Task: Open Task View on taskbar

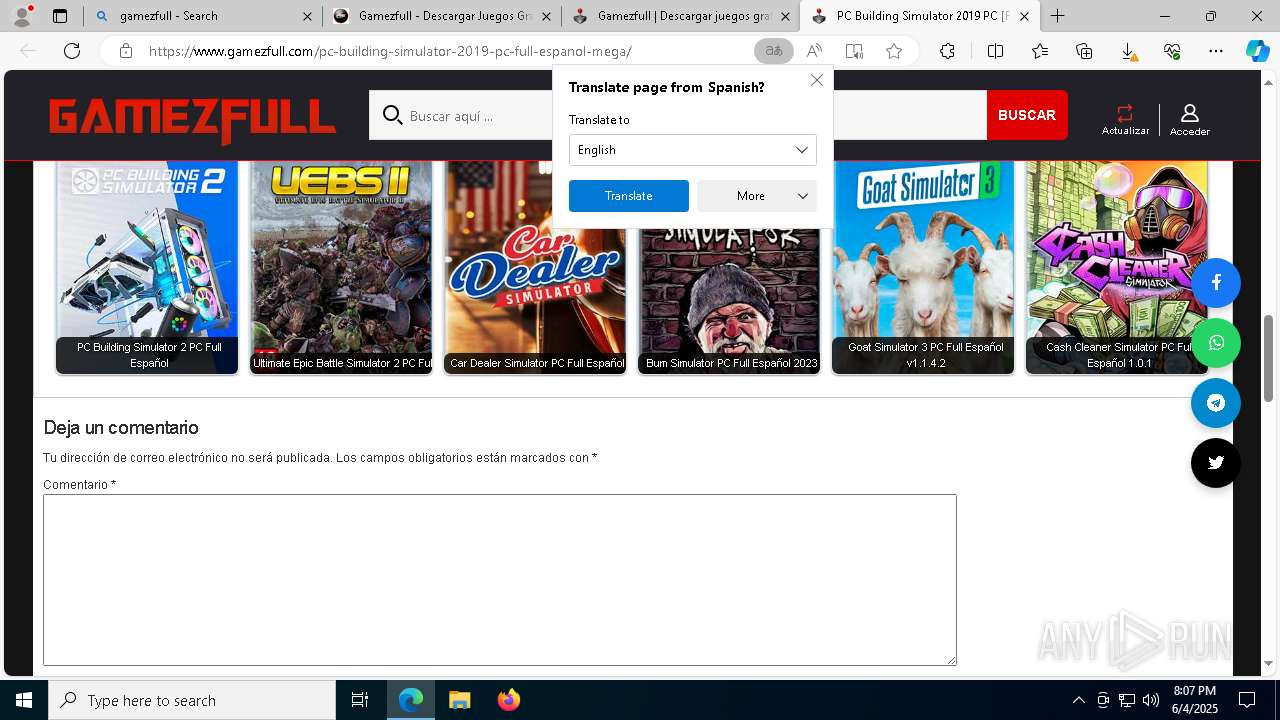Action: 360,700
